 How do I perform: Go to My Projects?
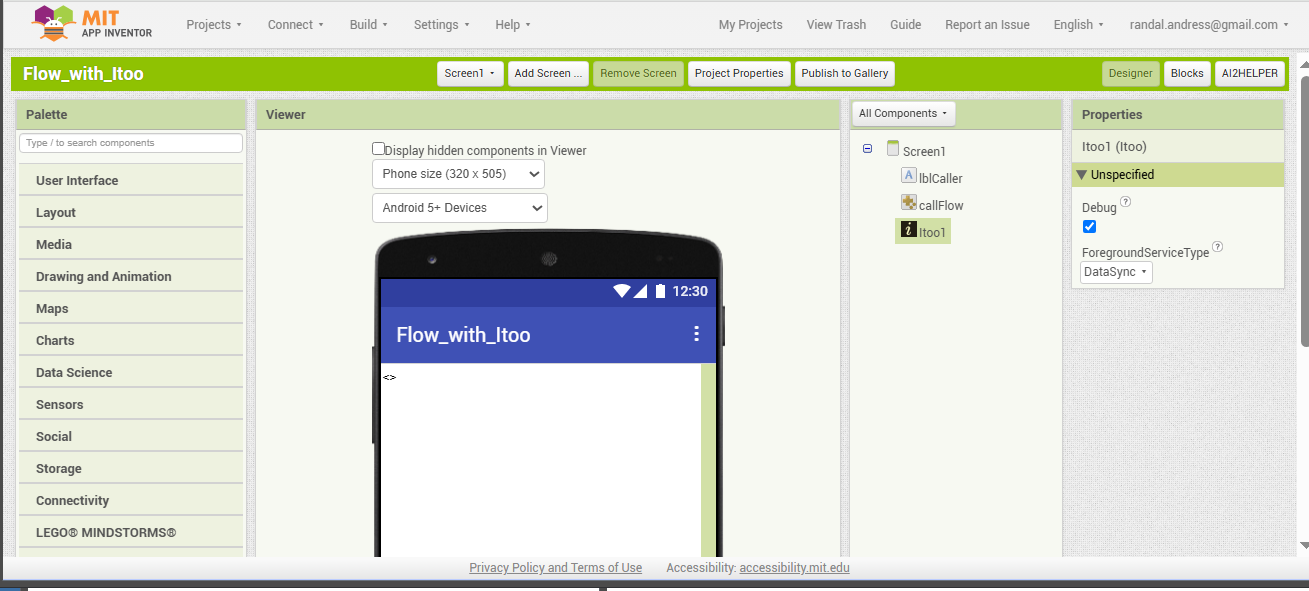coord(751,25)
